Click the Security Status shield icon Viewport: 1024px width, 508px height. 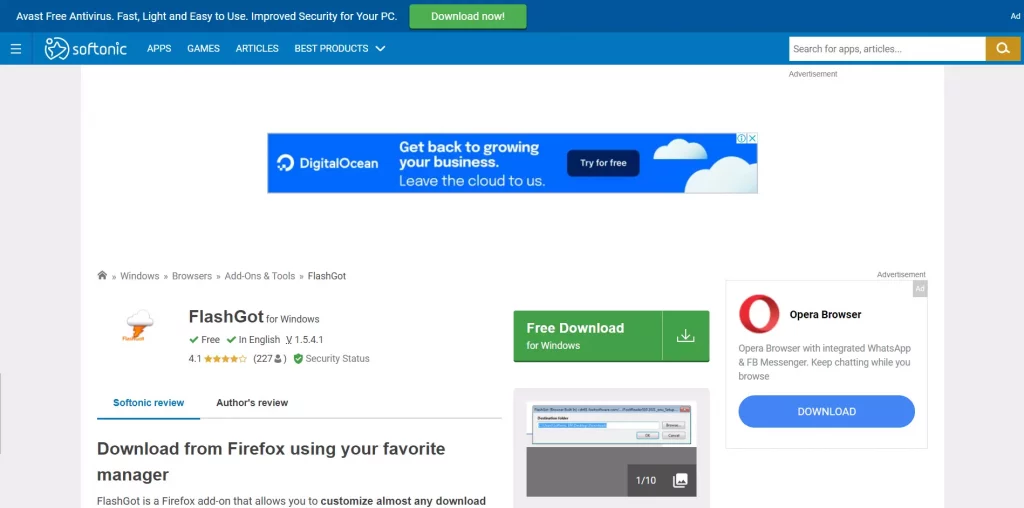point(298,358)
